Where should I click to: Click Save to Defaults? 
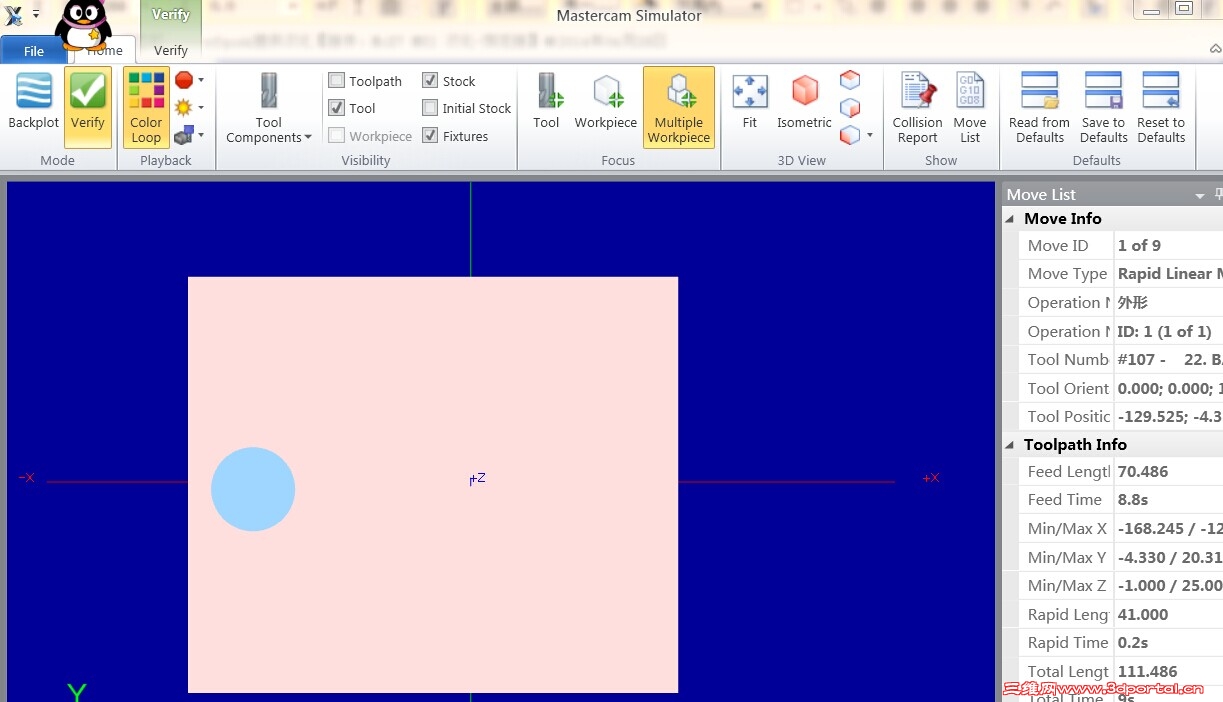(x=1104, y=107)
